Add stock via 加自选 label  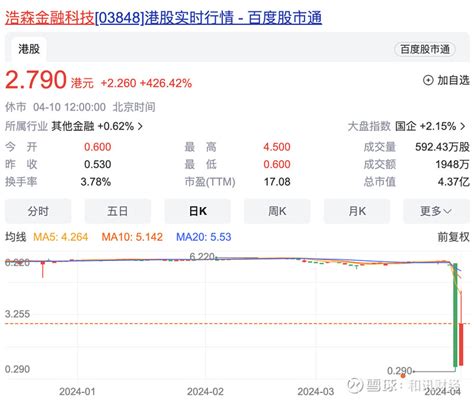pyautogui.click(x=453, y=80)
